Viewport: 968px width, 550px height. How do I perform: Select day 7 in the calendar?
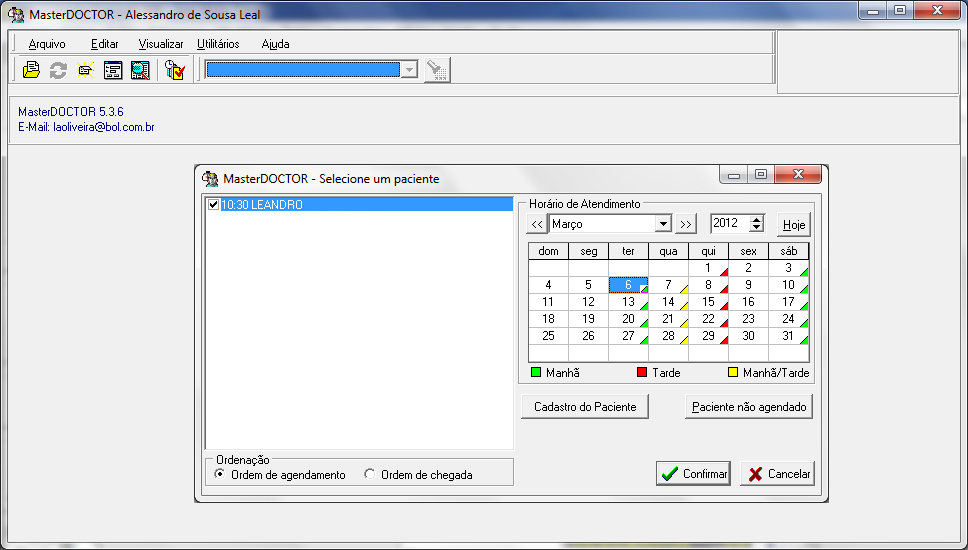[x=668, y=285]
